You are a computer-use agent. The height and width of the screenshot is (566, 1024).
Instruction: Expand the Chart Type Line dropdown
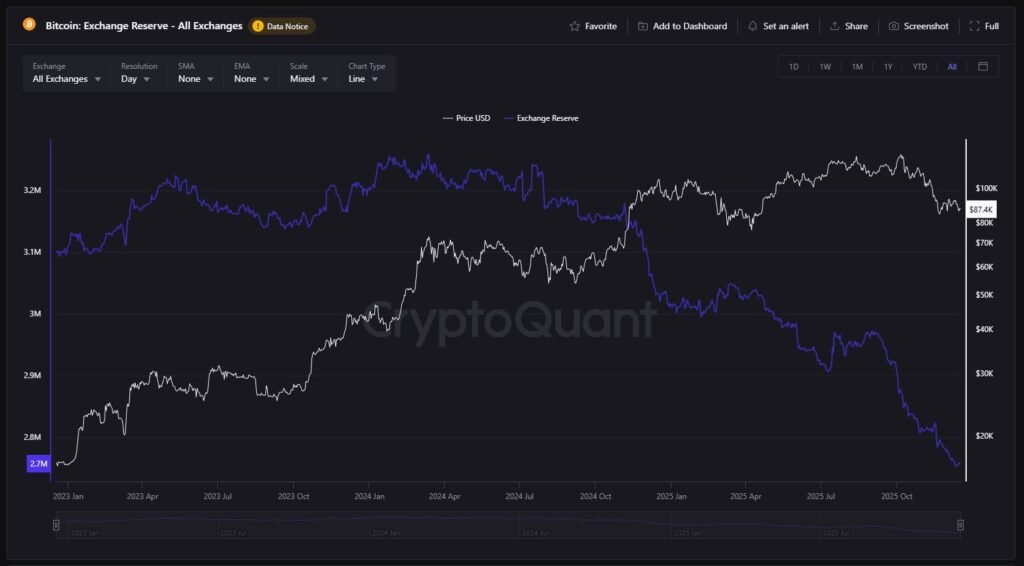click(365, 73)
